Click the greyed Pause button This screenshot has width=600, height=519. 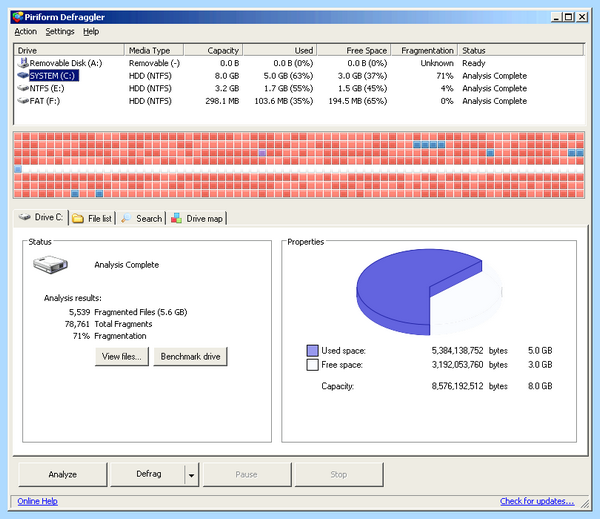[247, 475]
